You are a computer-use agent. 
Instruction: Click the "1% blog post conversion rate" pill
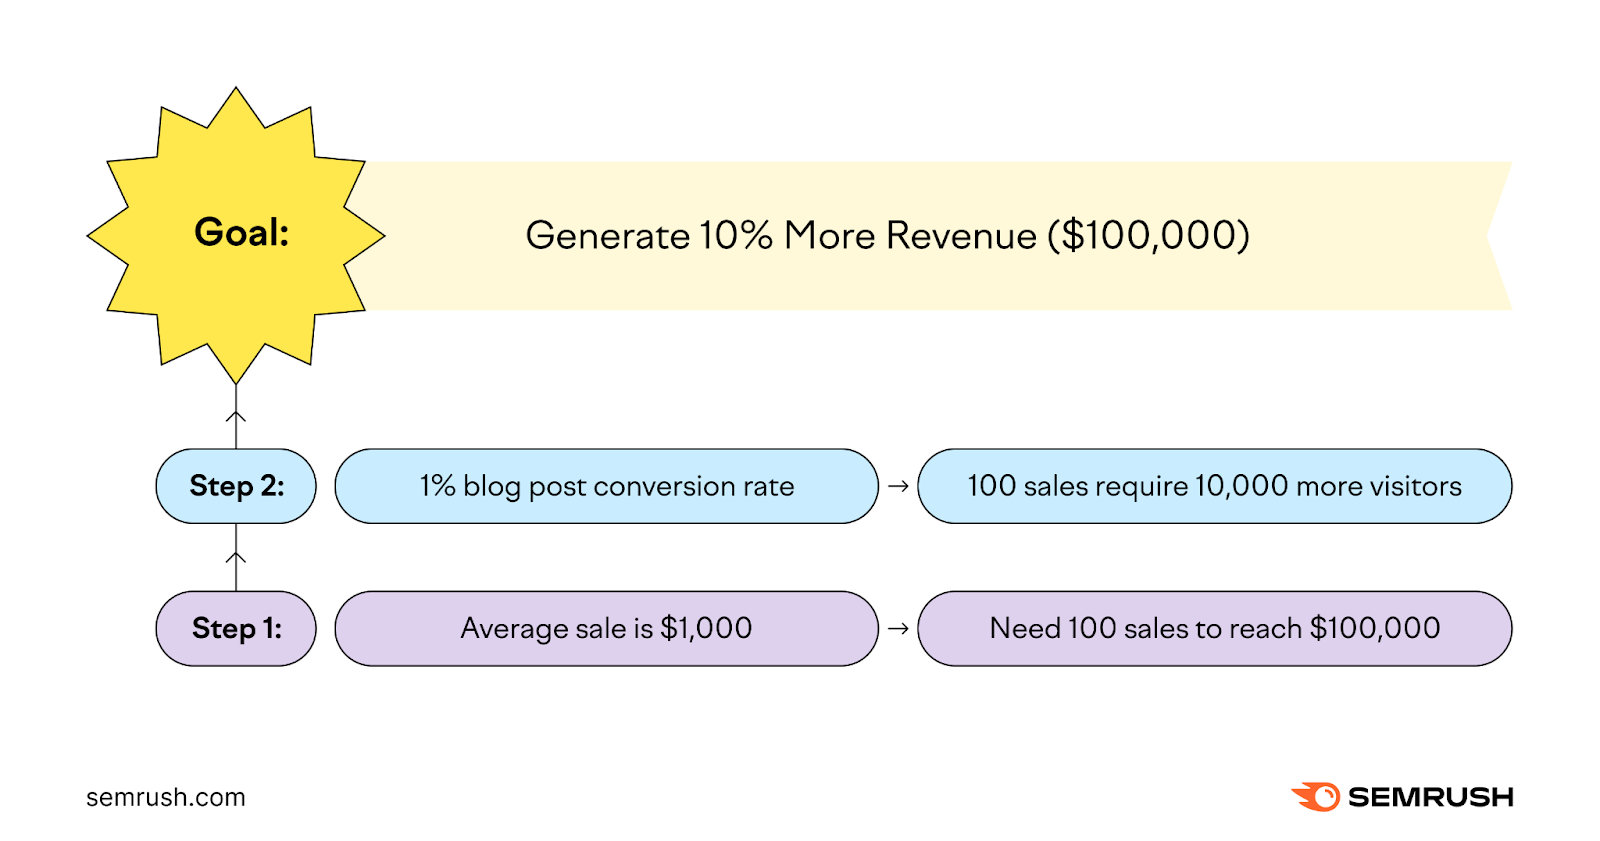click(606, 486)
